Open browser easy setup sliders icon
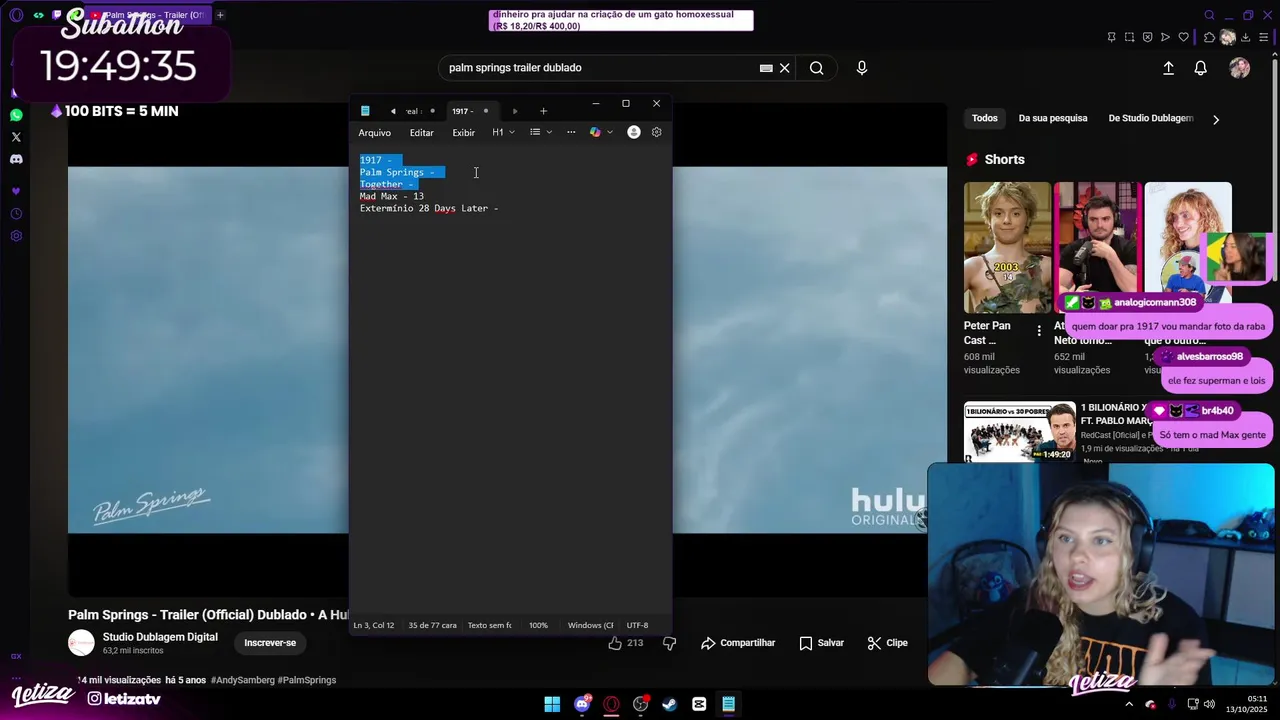The height and width of the screenshot is (720, 1280). click(x=1264, y=37)
